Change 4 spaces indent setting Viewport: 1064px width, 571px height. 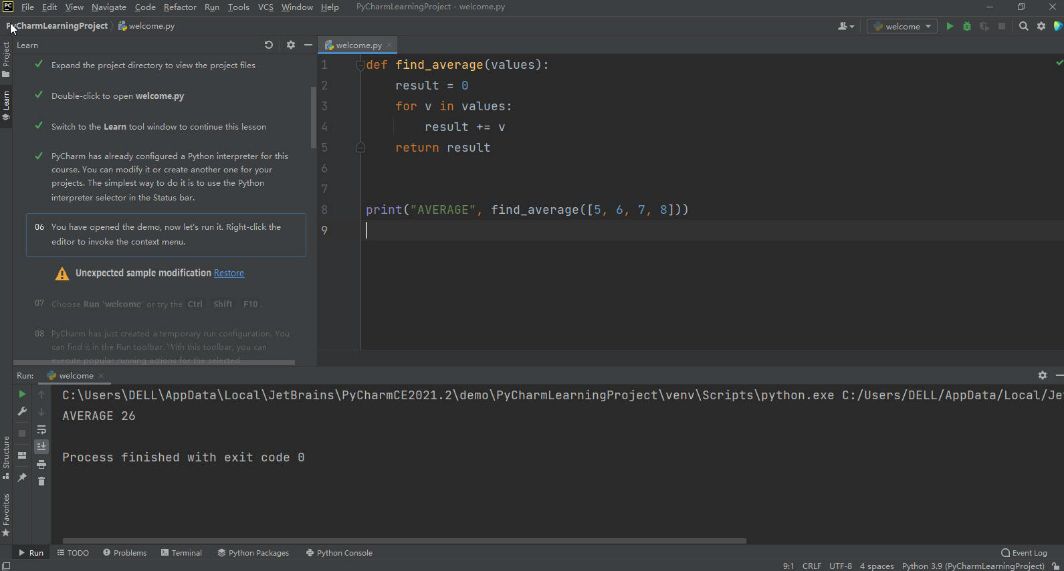pyautogui.click(x=877, y=566)
